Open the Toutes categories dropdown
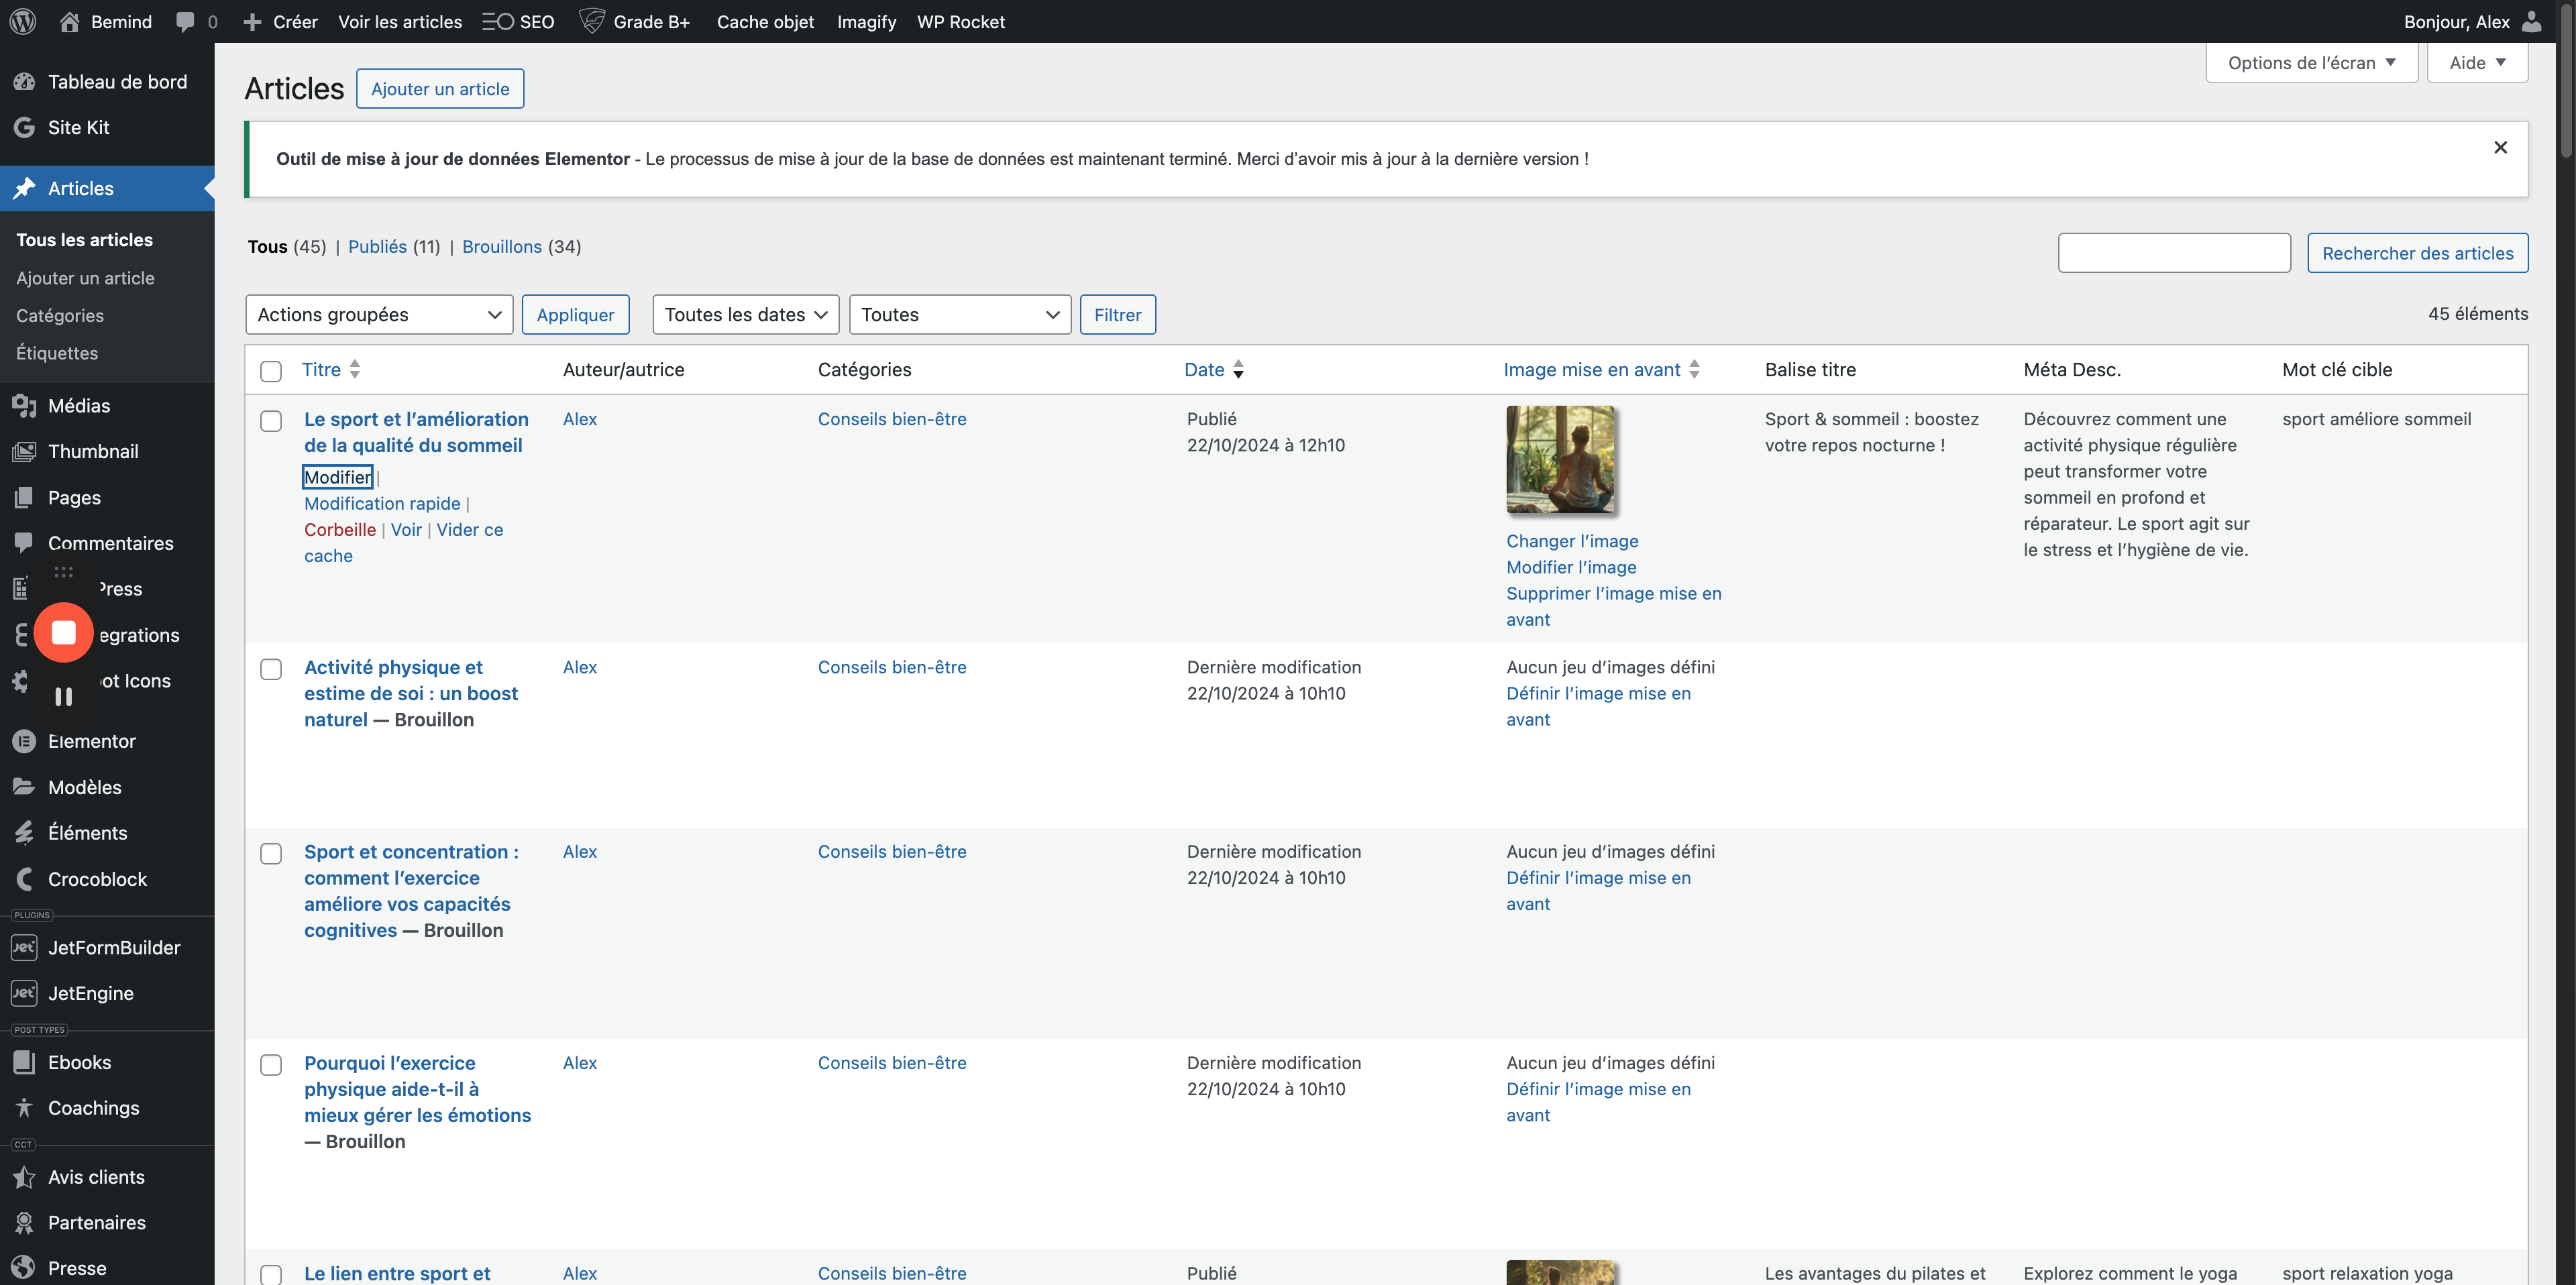This screenshot has height=1285, width=2576. pyautogui.click(x=960, y=315)
